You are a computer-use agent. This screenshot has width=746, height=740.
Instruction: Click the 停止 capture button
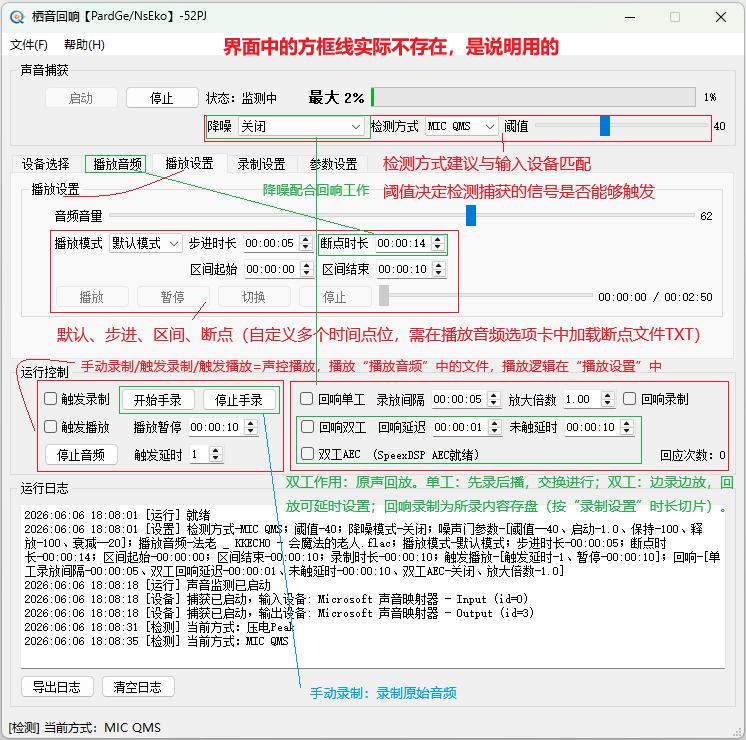[162, 98]
